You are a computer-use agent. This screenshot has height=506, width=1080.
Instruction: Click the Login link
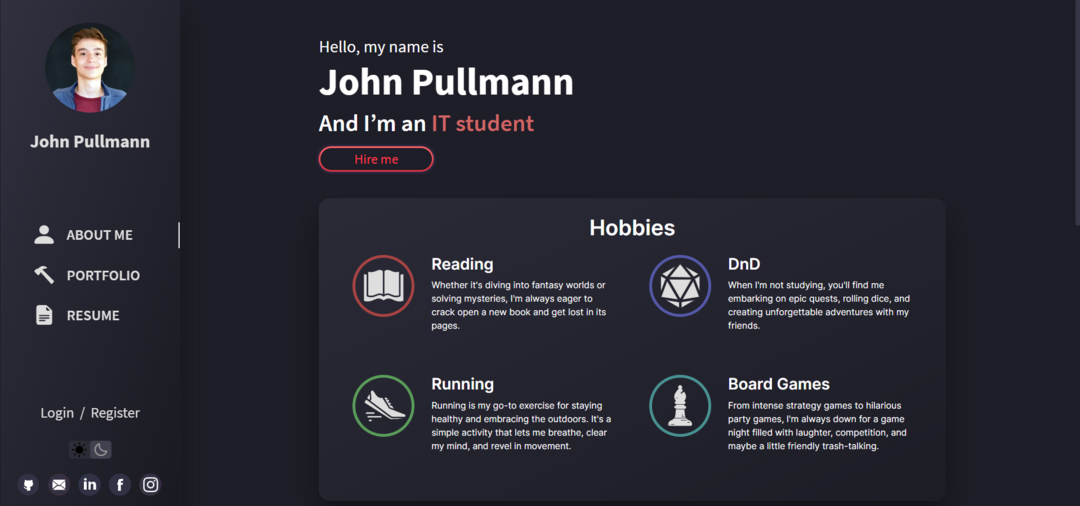pyautogui.click(x=57, y=413)
